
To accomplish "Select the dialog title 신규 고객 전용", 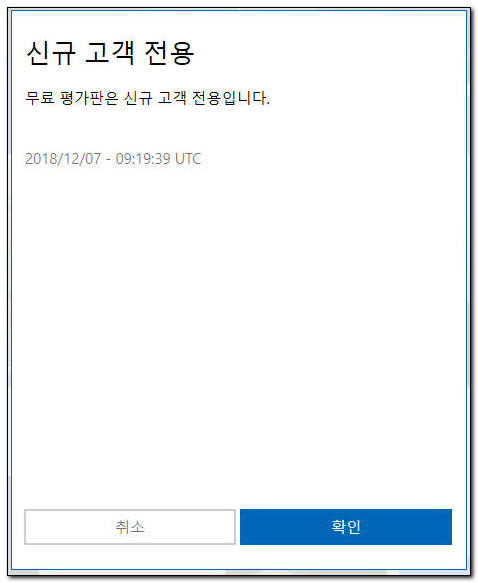I will (110, 53).
